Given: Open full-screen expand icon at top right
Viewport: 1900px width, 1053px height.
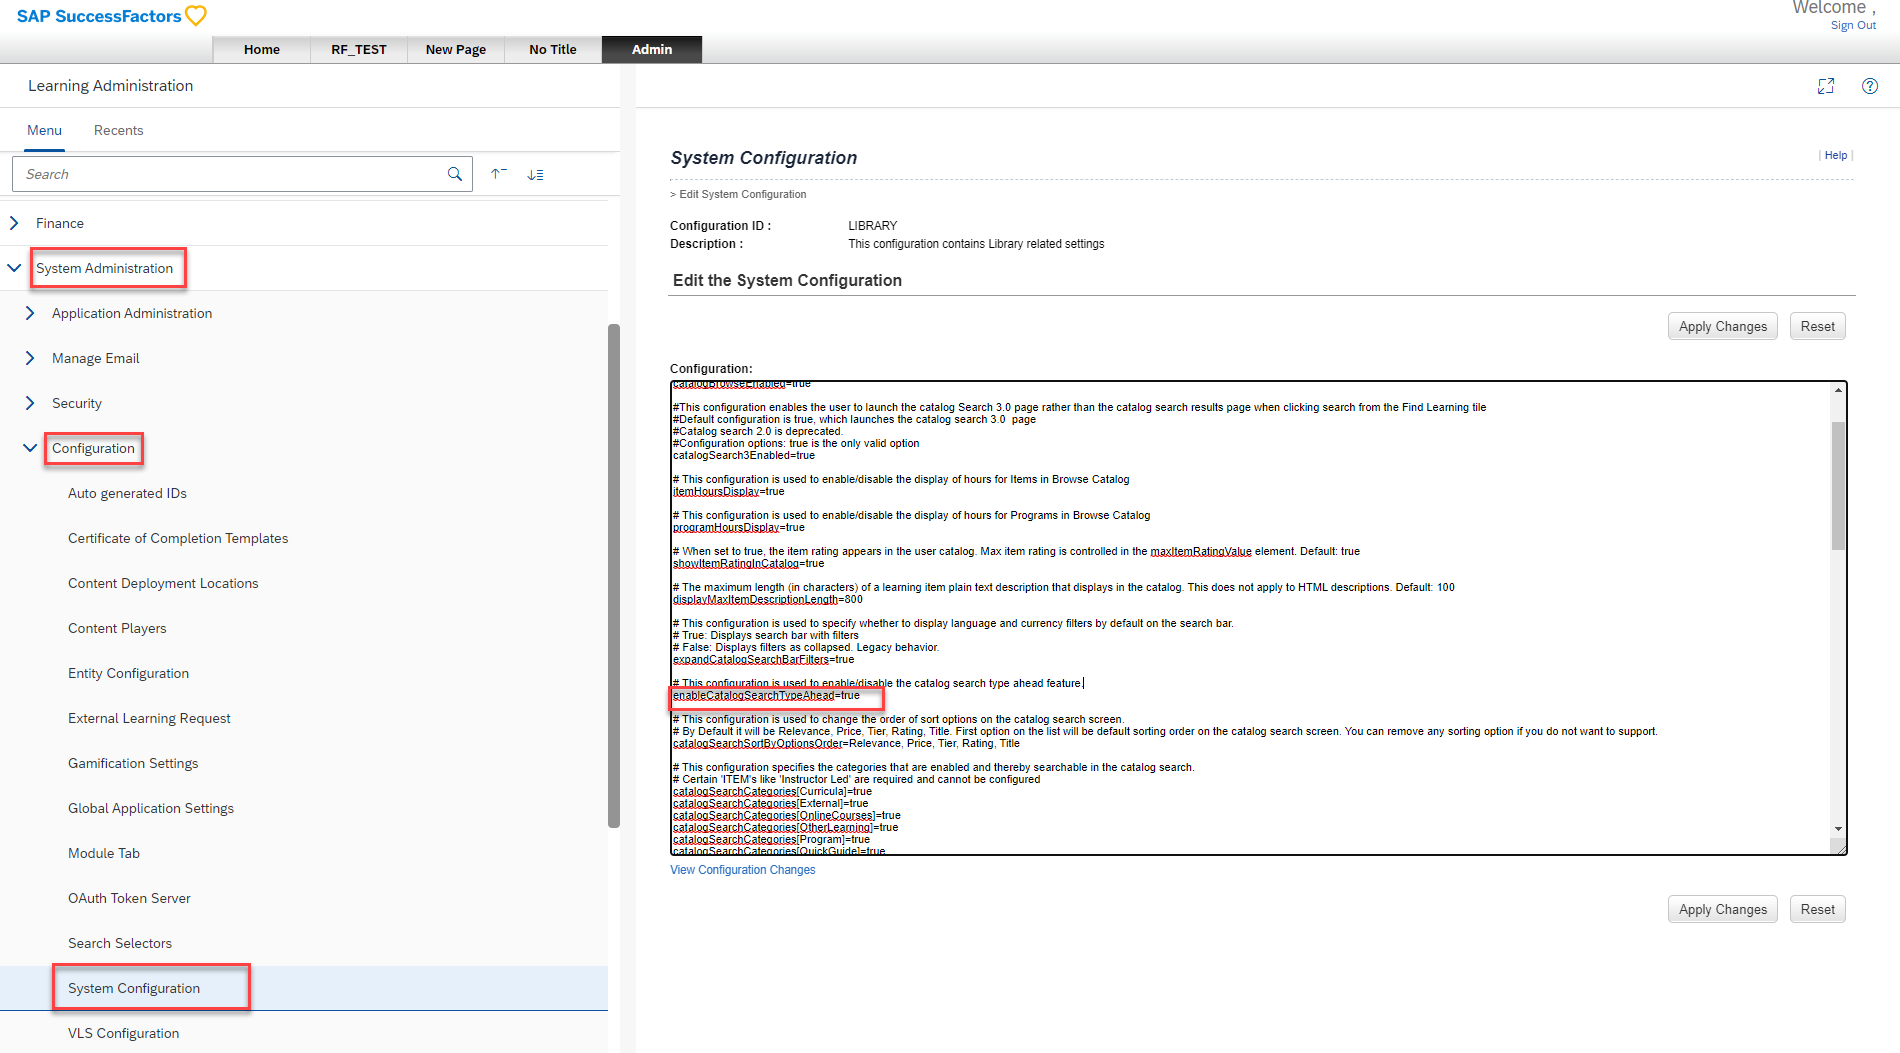Looking at the screenshot, I should [1826, 86].
